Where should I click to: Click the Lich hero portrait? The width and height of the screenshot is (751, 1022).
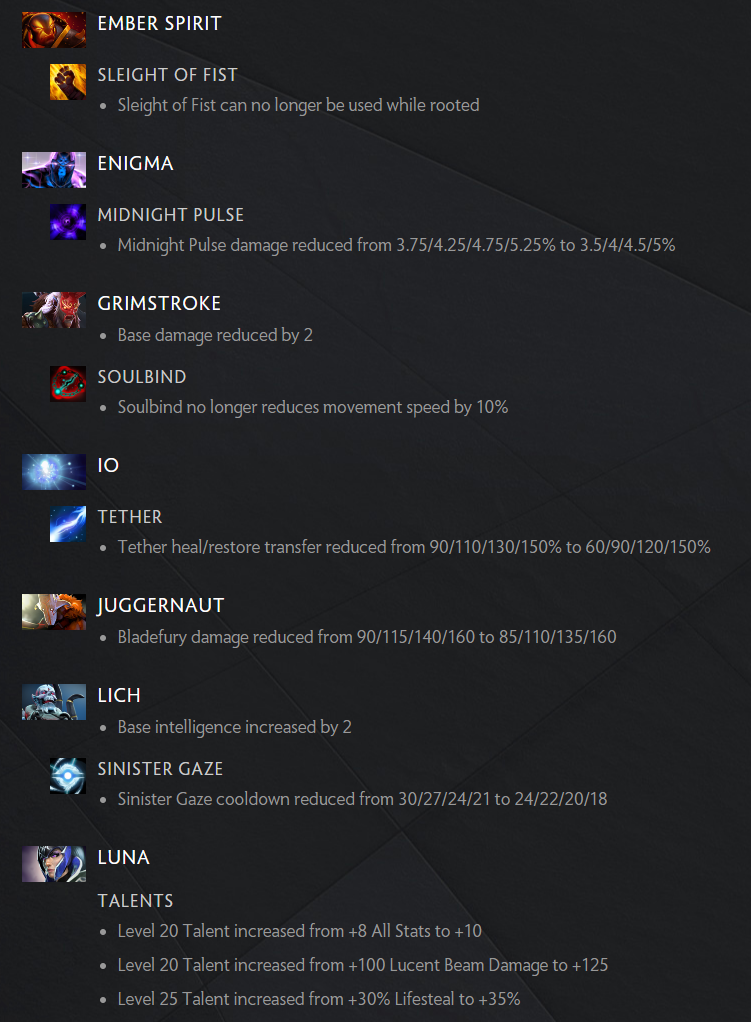(x=54, y=702)
